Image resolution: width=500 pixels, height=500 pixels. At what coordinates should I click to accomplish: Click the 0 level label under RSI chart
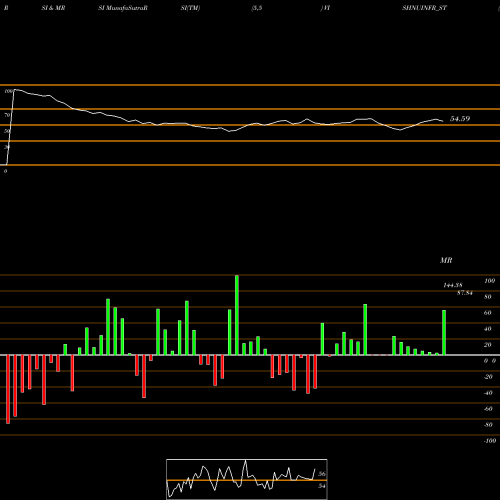(5, 171)
